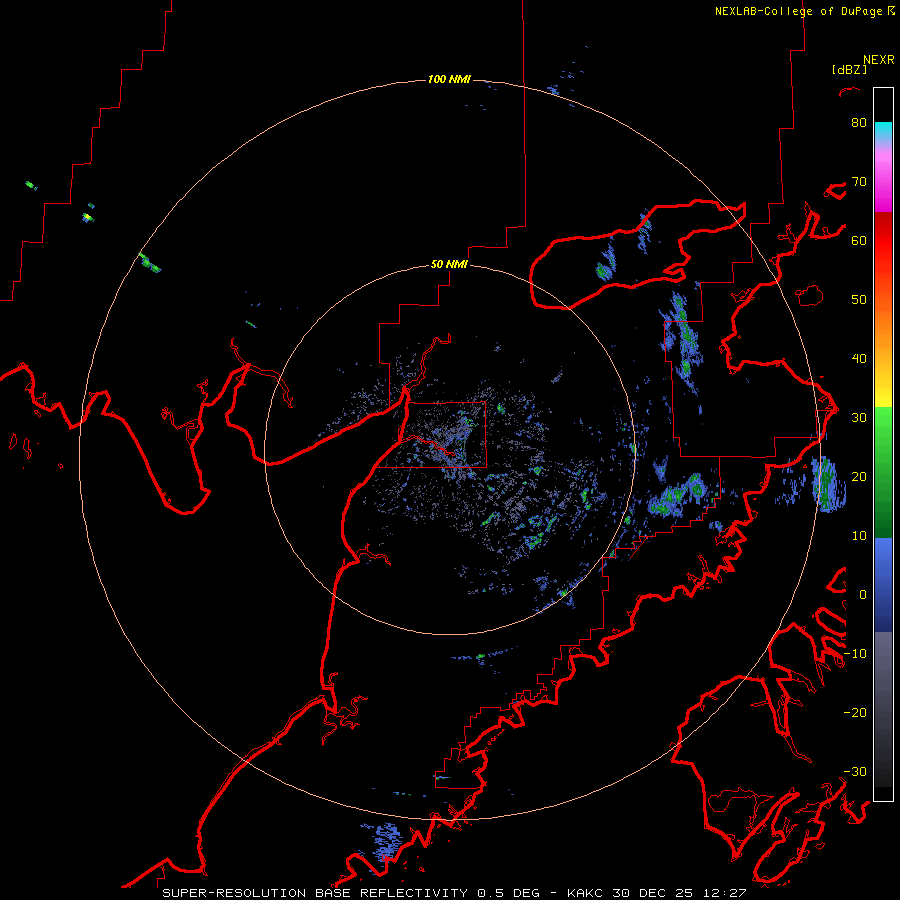Screen dimensions: 900x900
Task: Click the 0 value on the dBZ scale
Action: coord(863,595)
